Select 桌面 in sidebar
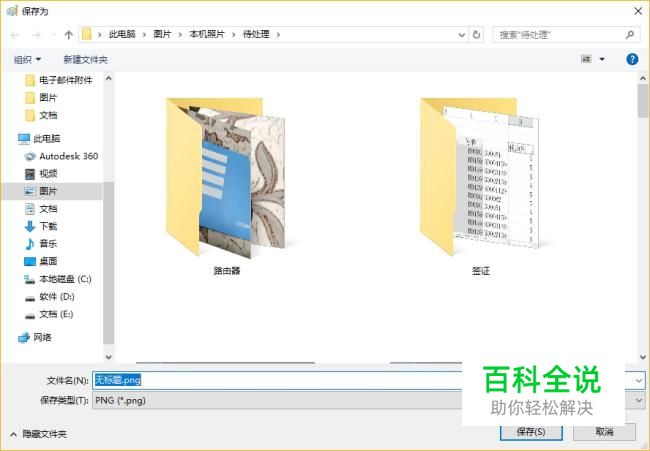The height and width of the screenshot is (451, 650). pyautogui.click(x=41, y=261)
